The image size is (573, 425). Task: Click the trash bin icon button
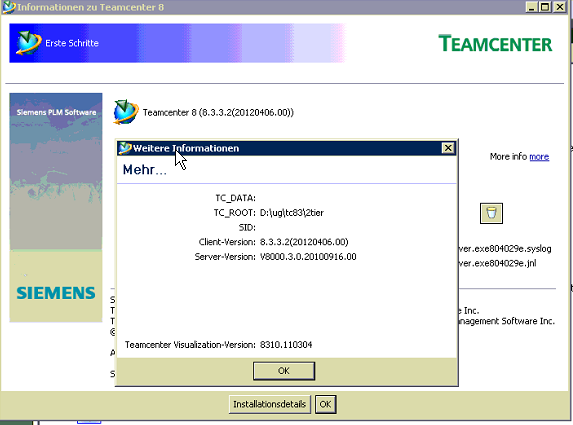(491, 213)
